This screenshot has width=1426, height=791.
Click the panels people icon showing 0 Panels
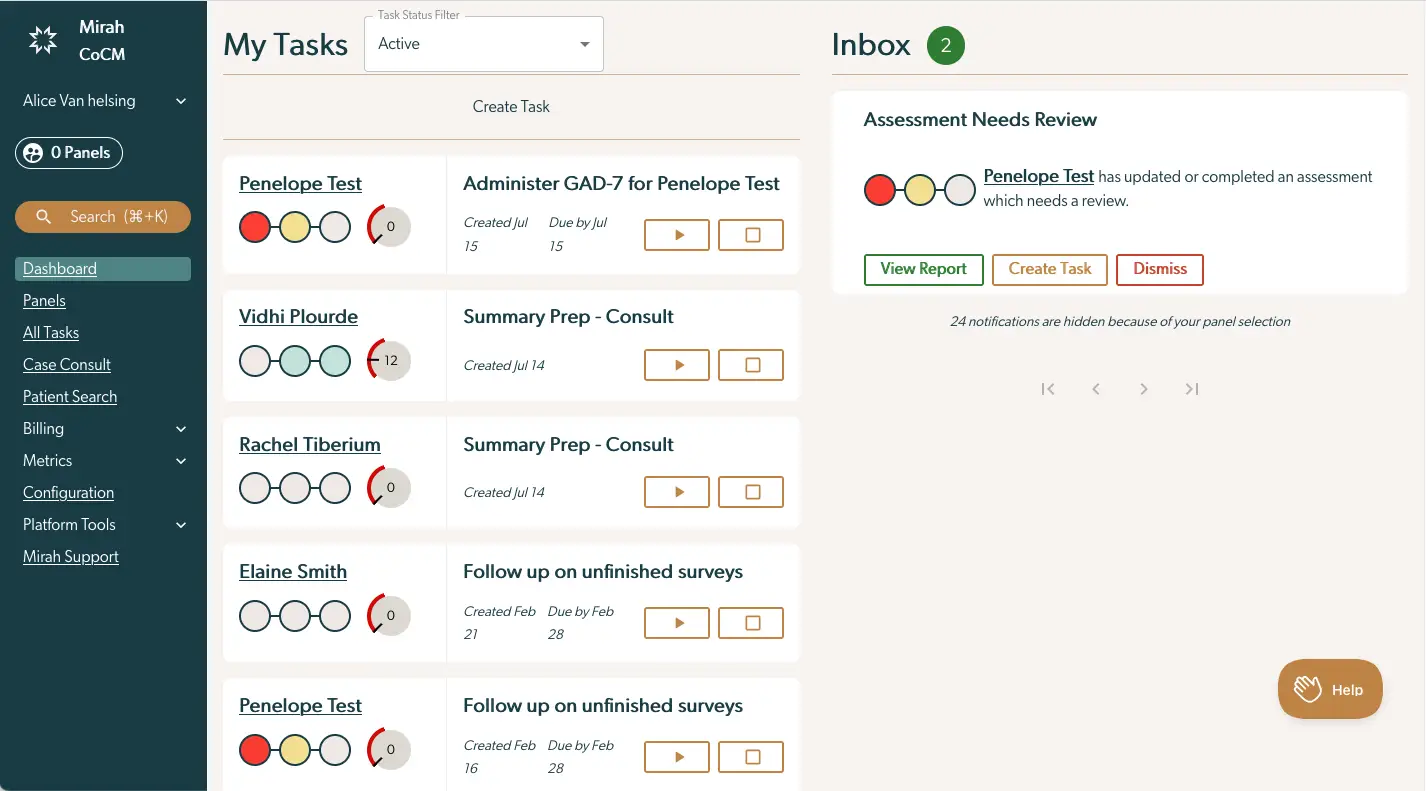[x=32, y=152]
